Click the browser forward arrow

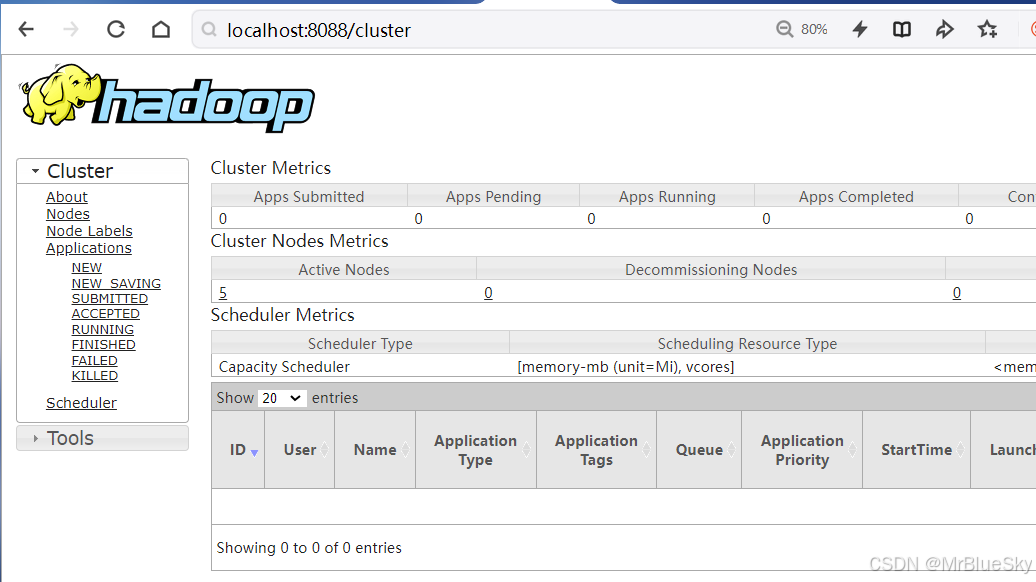71,29
